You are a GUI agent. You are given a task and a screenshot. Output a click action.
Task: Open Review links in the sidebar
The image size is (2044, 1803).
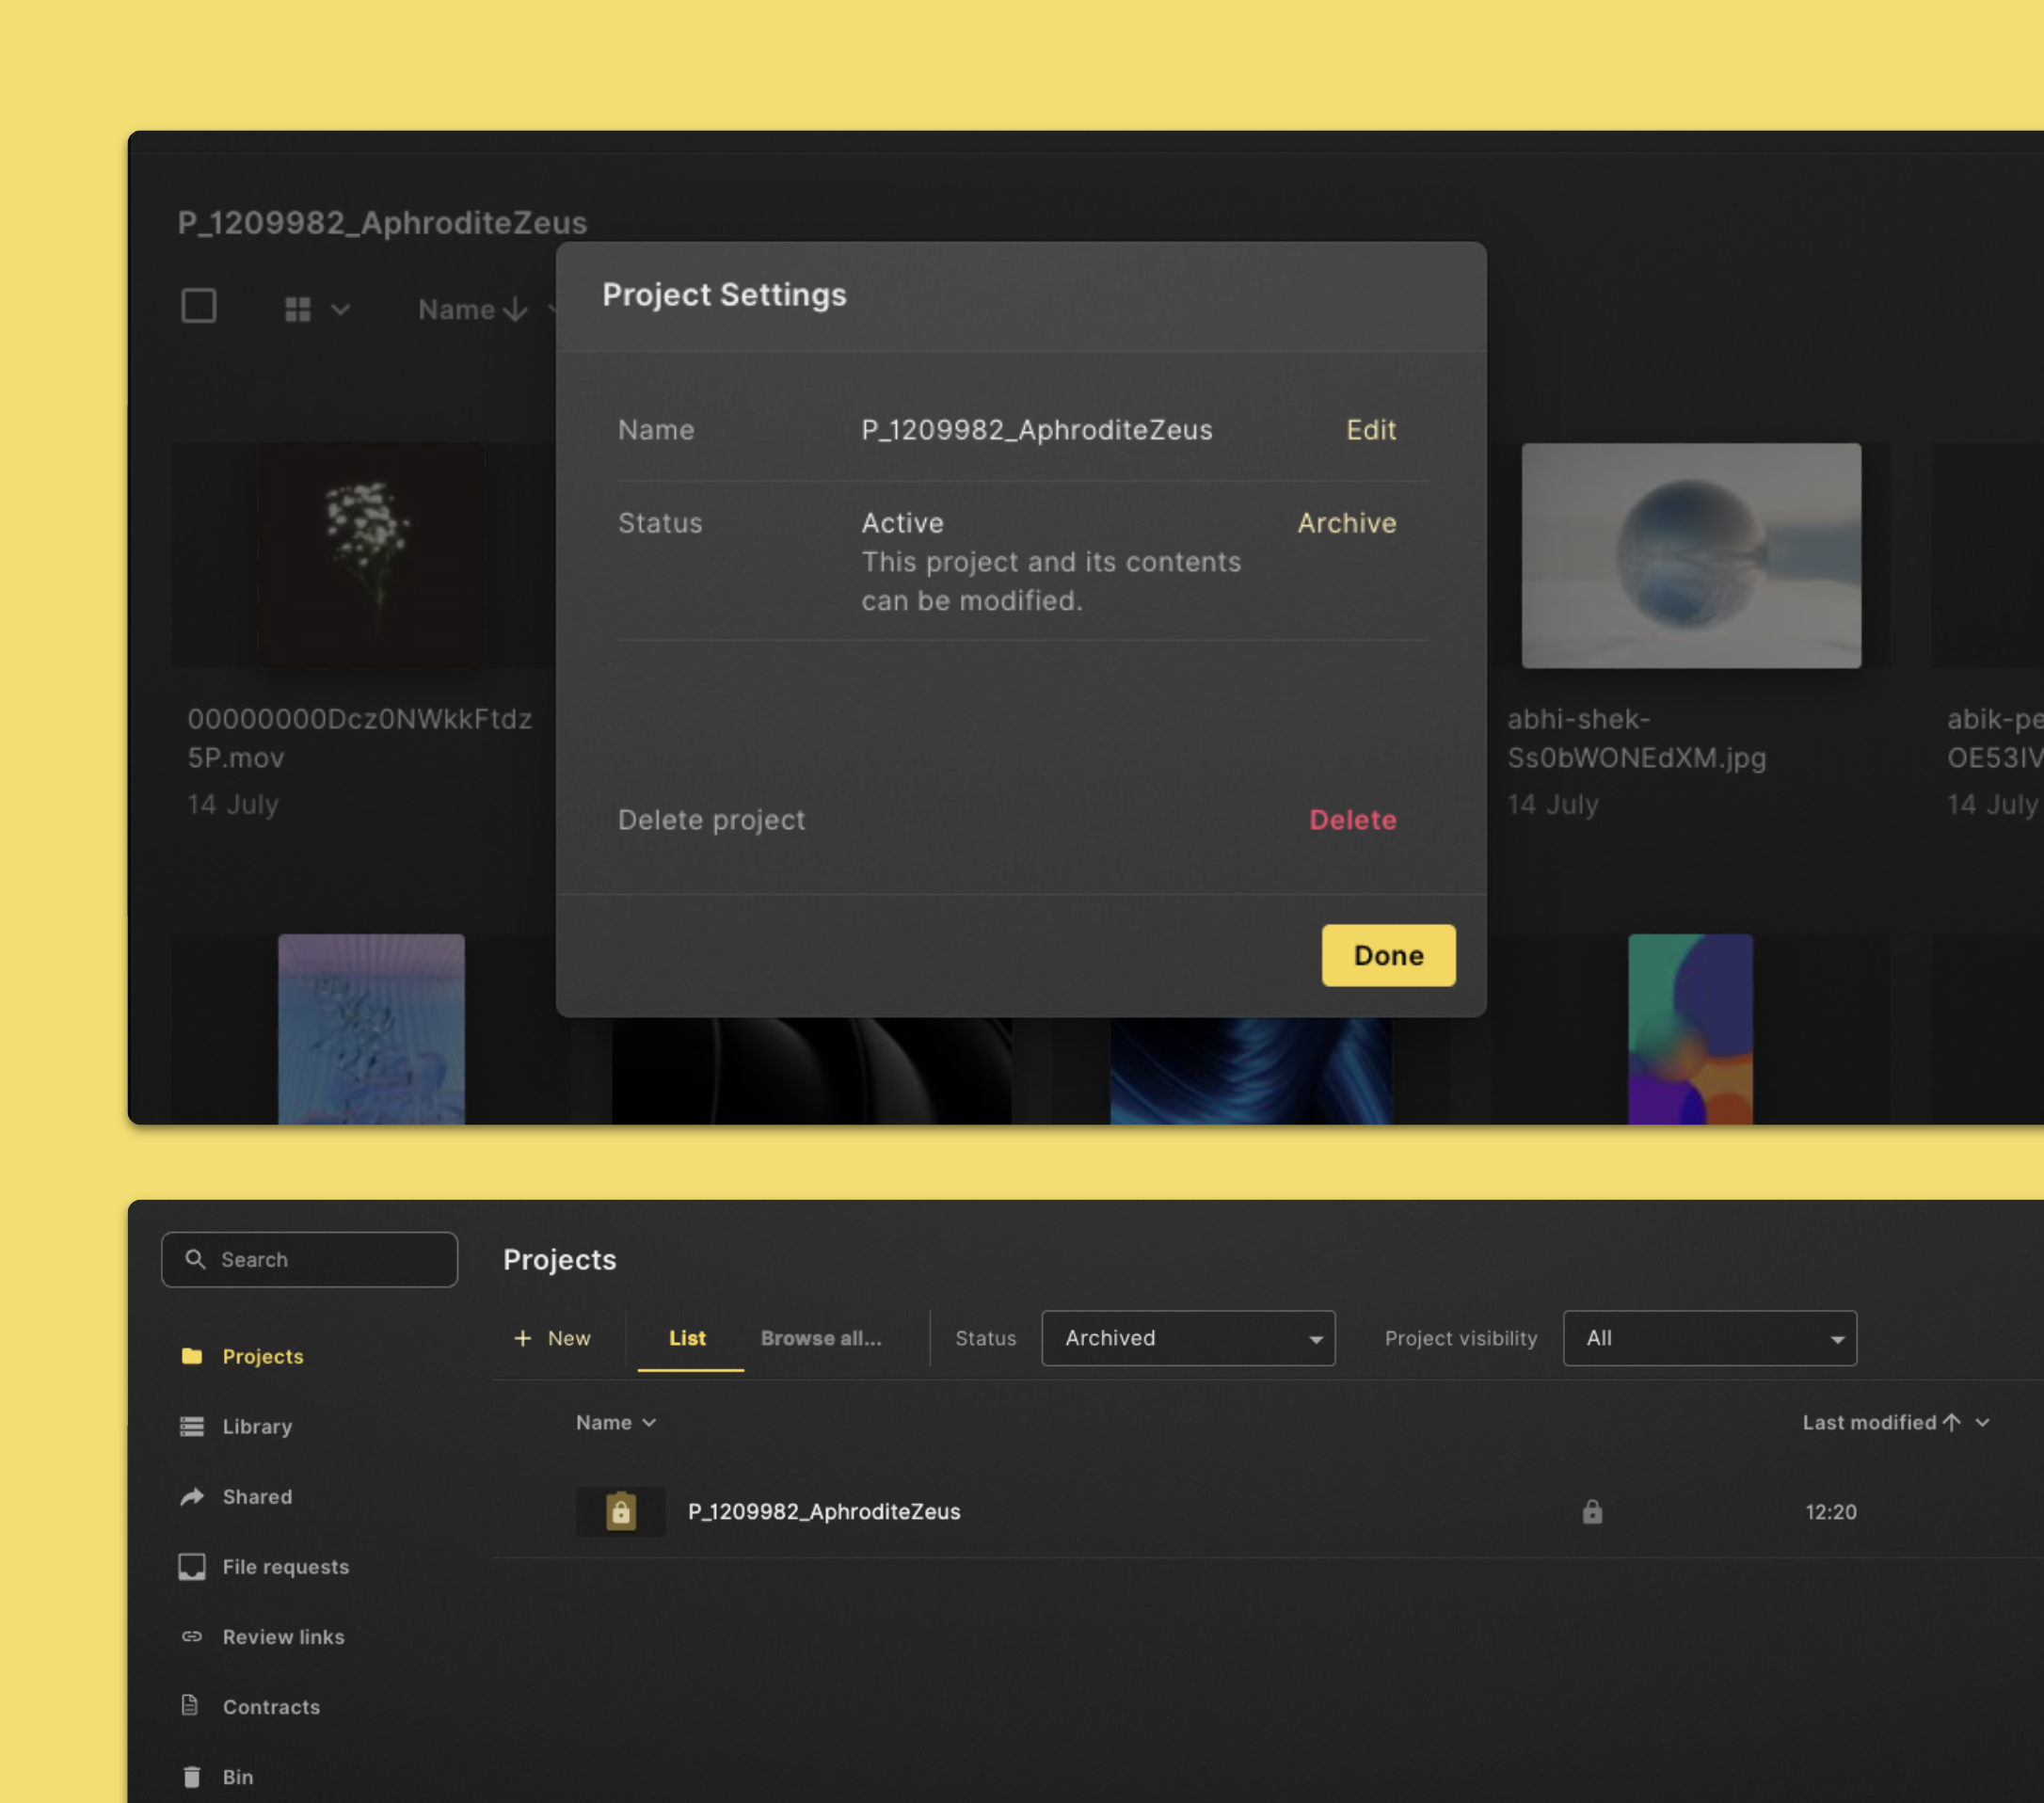click(x=262, y=1636)
